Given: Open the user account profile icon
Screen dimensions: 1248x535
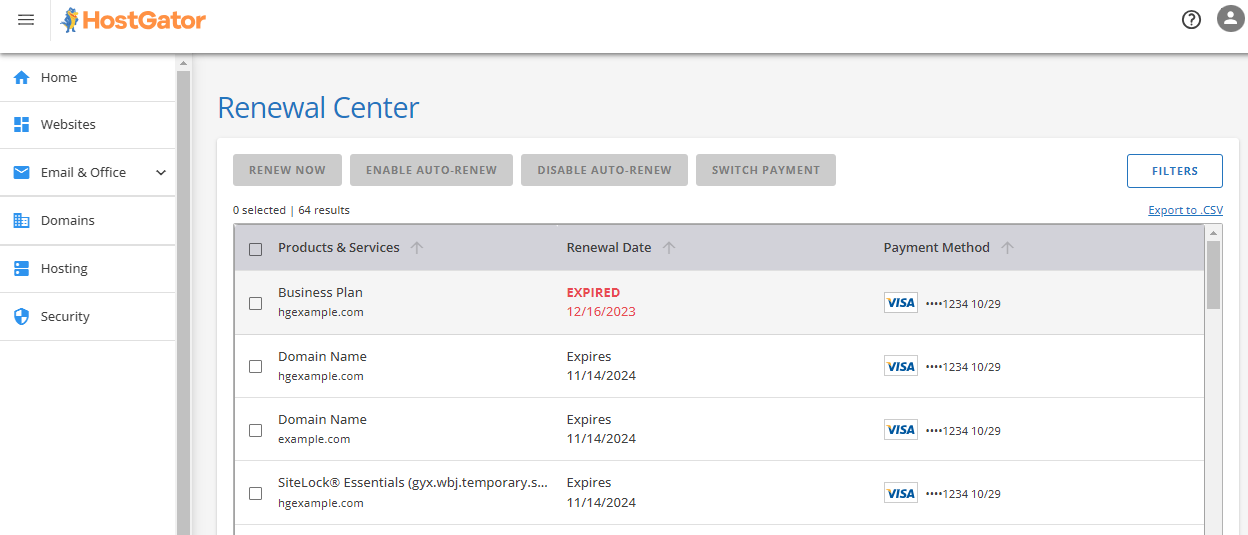Looking at the screenshot, I should click(1230, 19).
